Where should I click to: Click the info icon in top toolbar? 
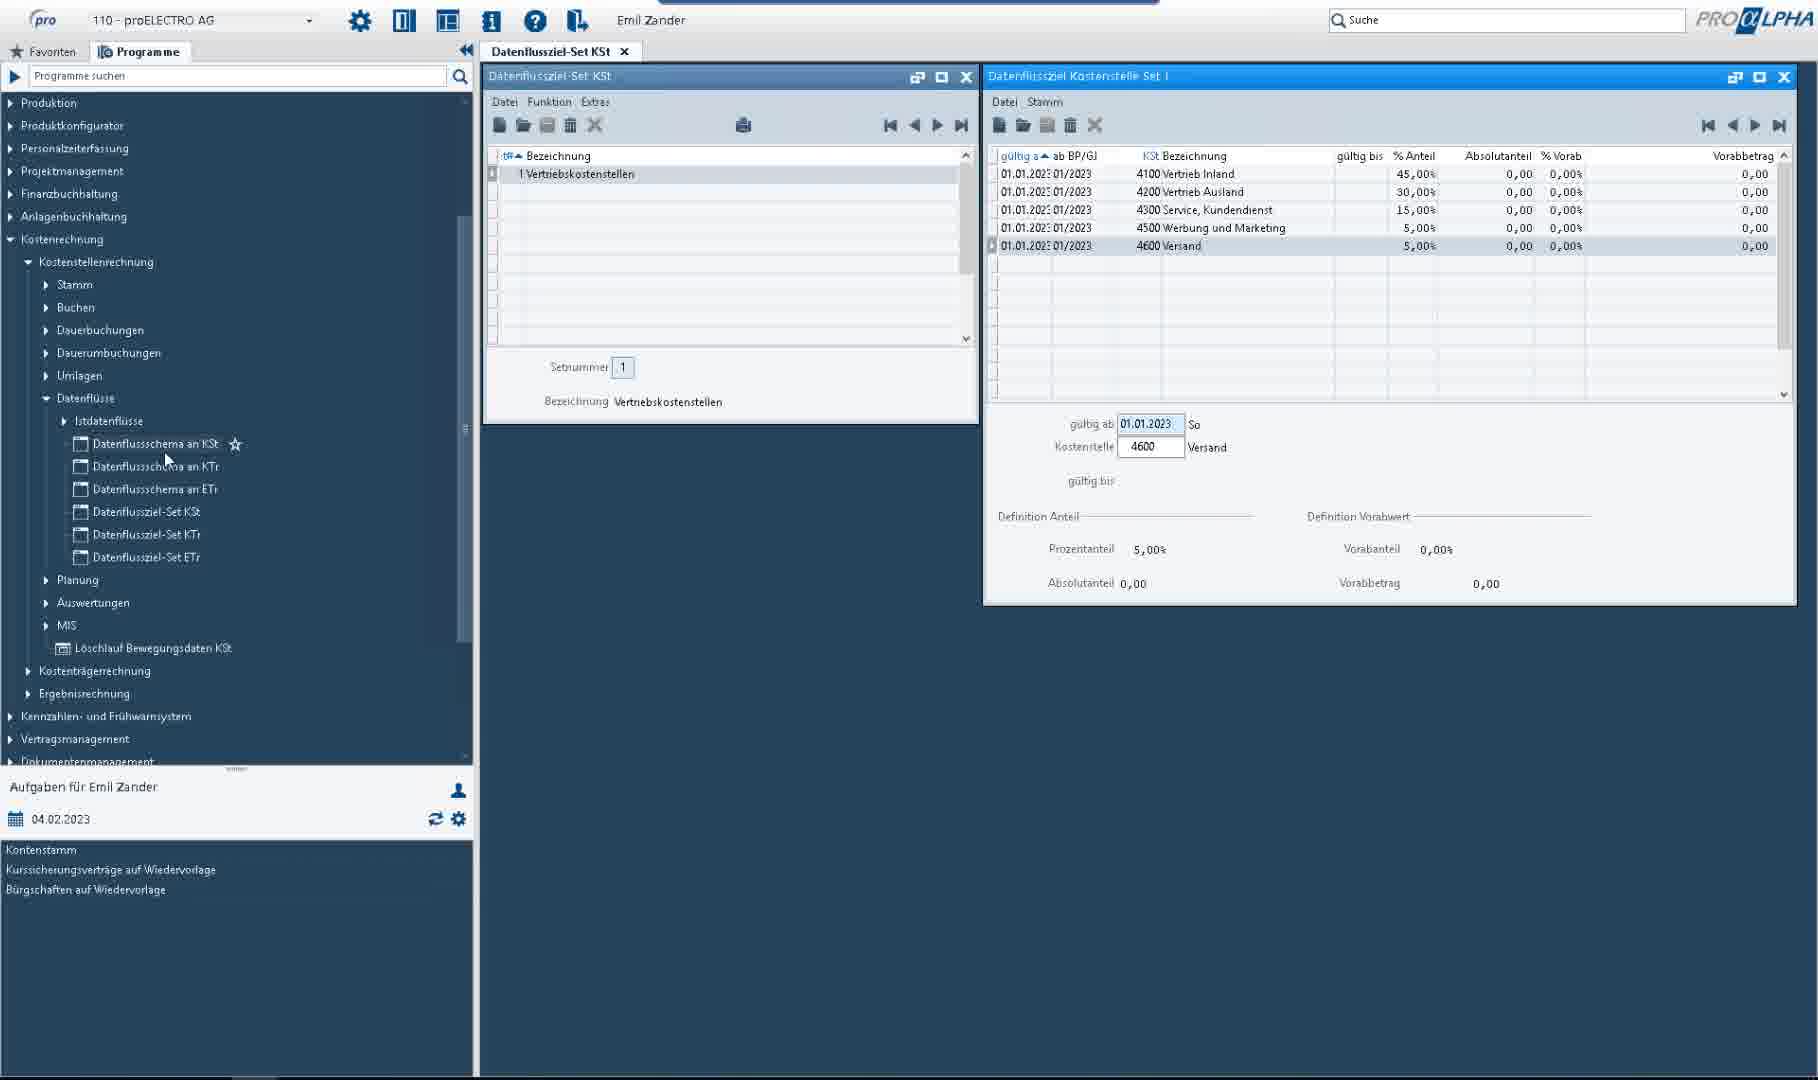491,20
